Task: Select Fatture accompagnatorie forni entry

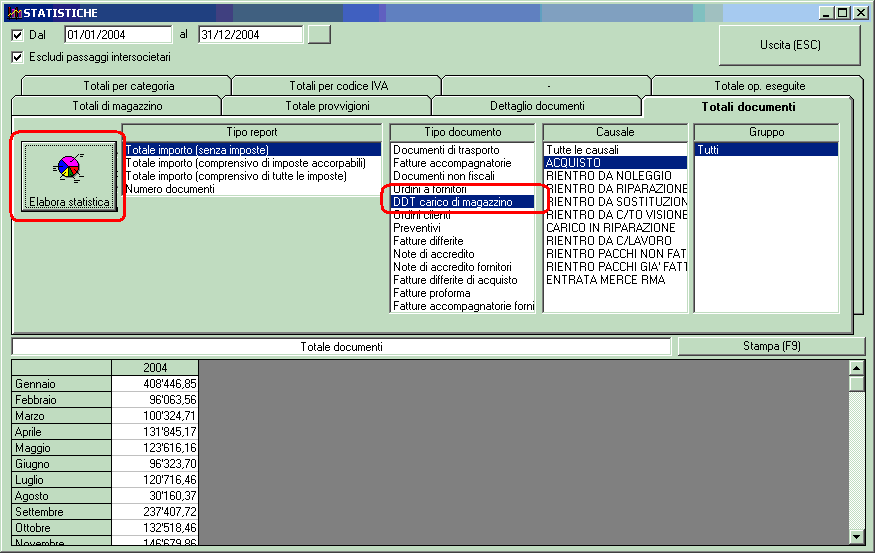Action: pos(463,306)
